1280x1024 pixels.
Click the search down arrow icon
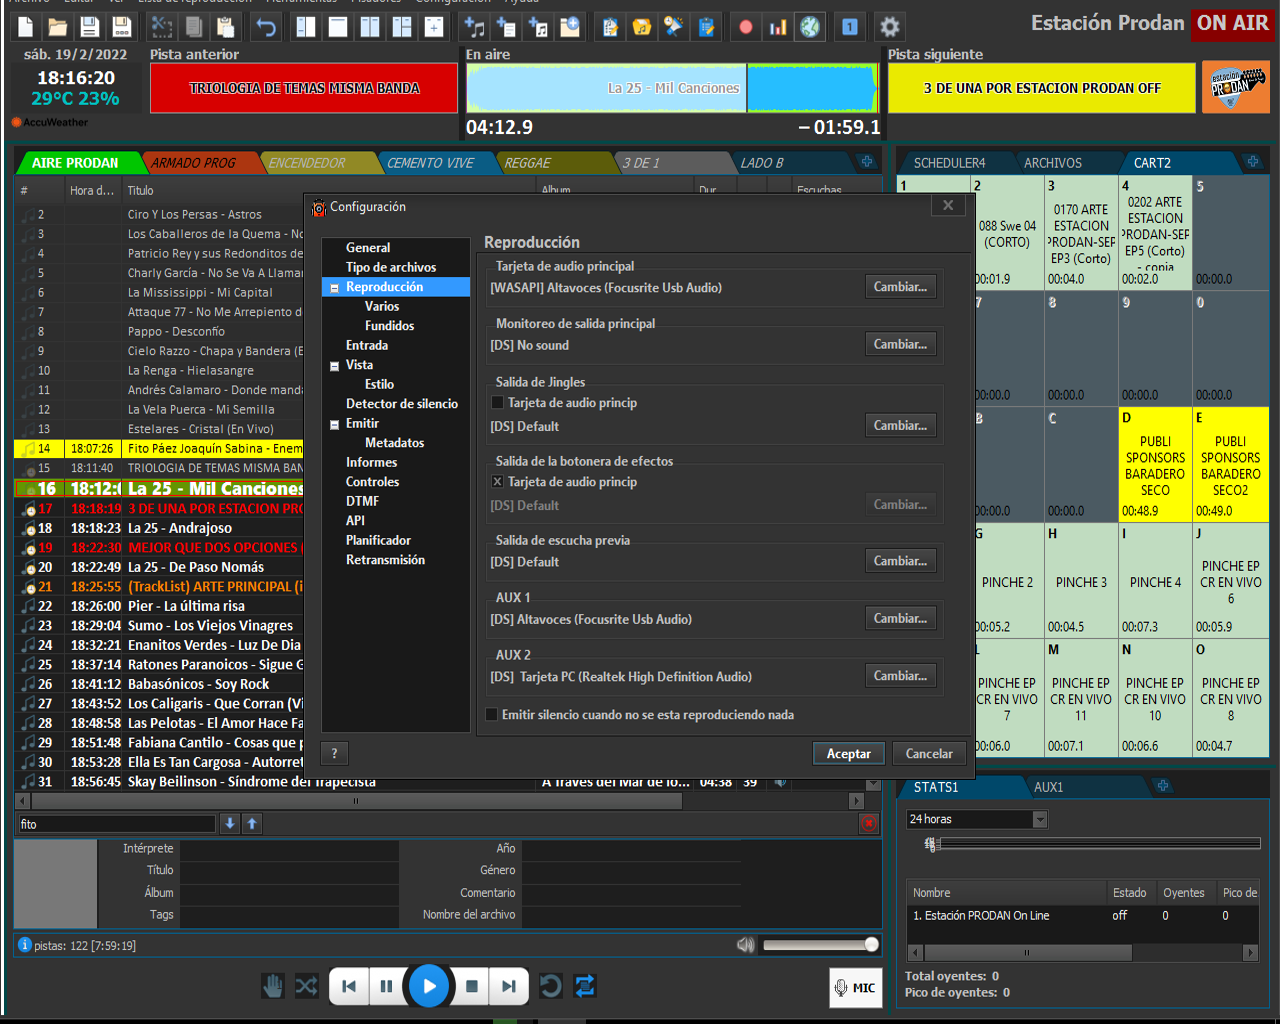click(230, 823)
